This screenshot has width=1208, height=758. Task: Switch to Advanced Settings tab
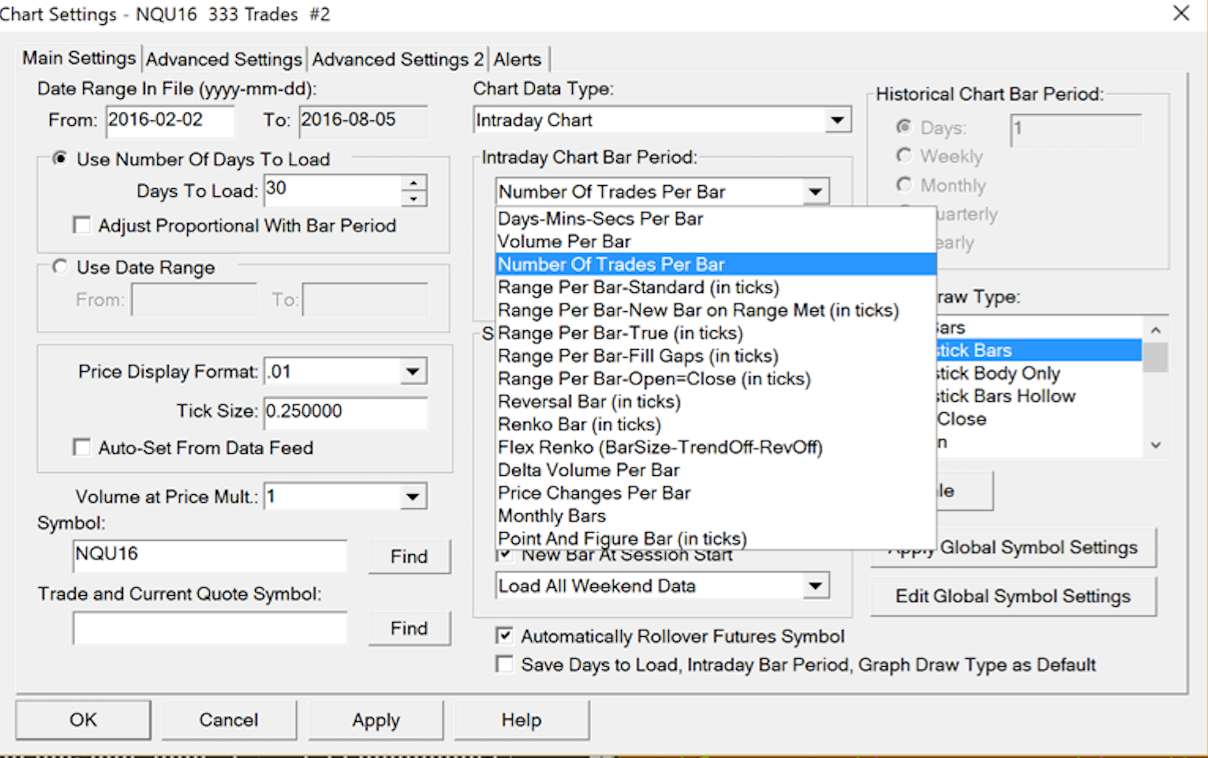[x=224, y=59]
